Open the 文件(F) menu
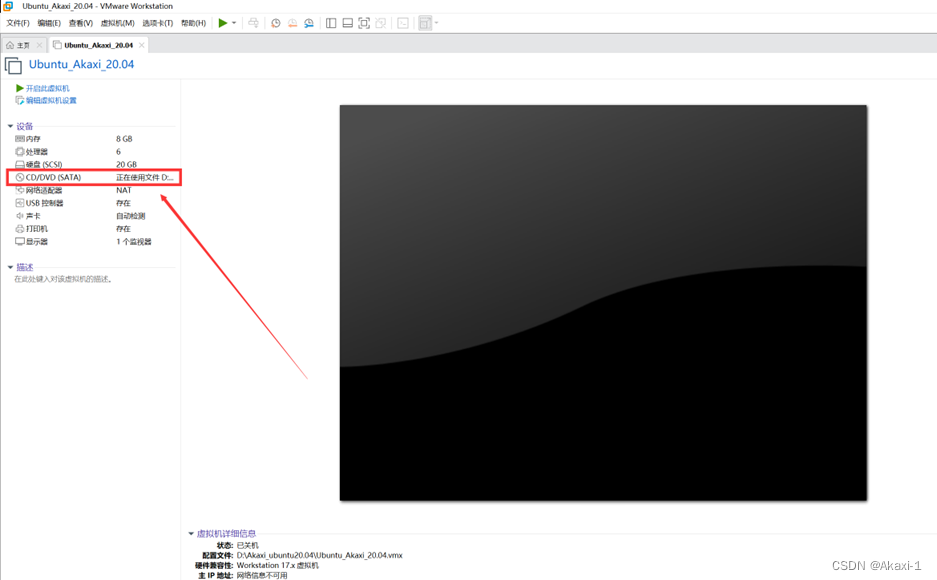The image size is (937, 580). 18,23
